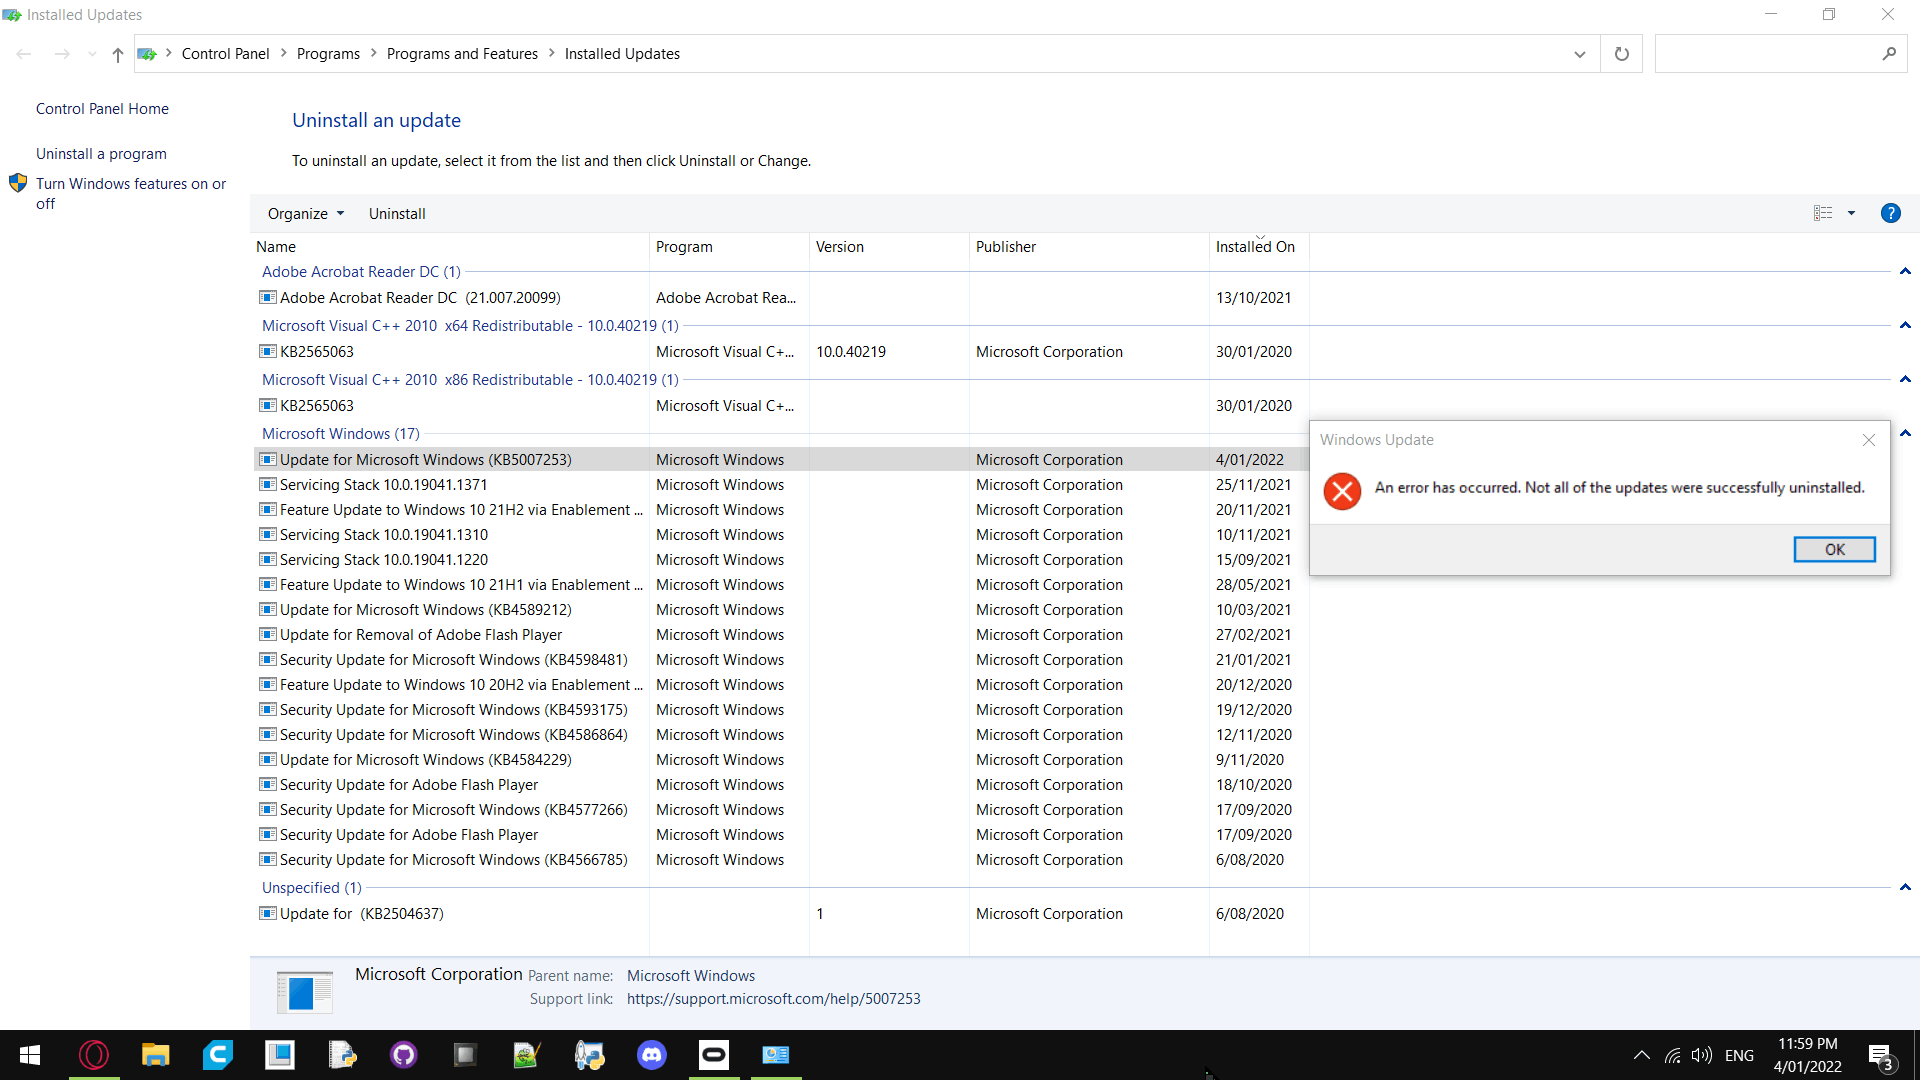Click the refresh icon in address bar

tap(1621, 54)
